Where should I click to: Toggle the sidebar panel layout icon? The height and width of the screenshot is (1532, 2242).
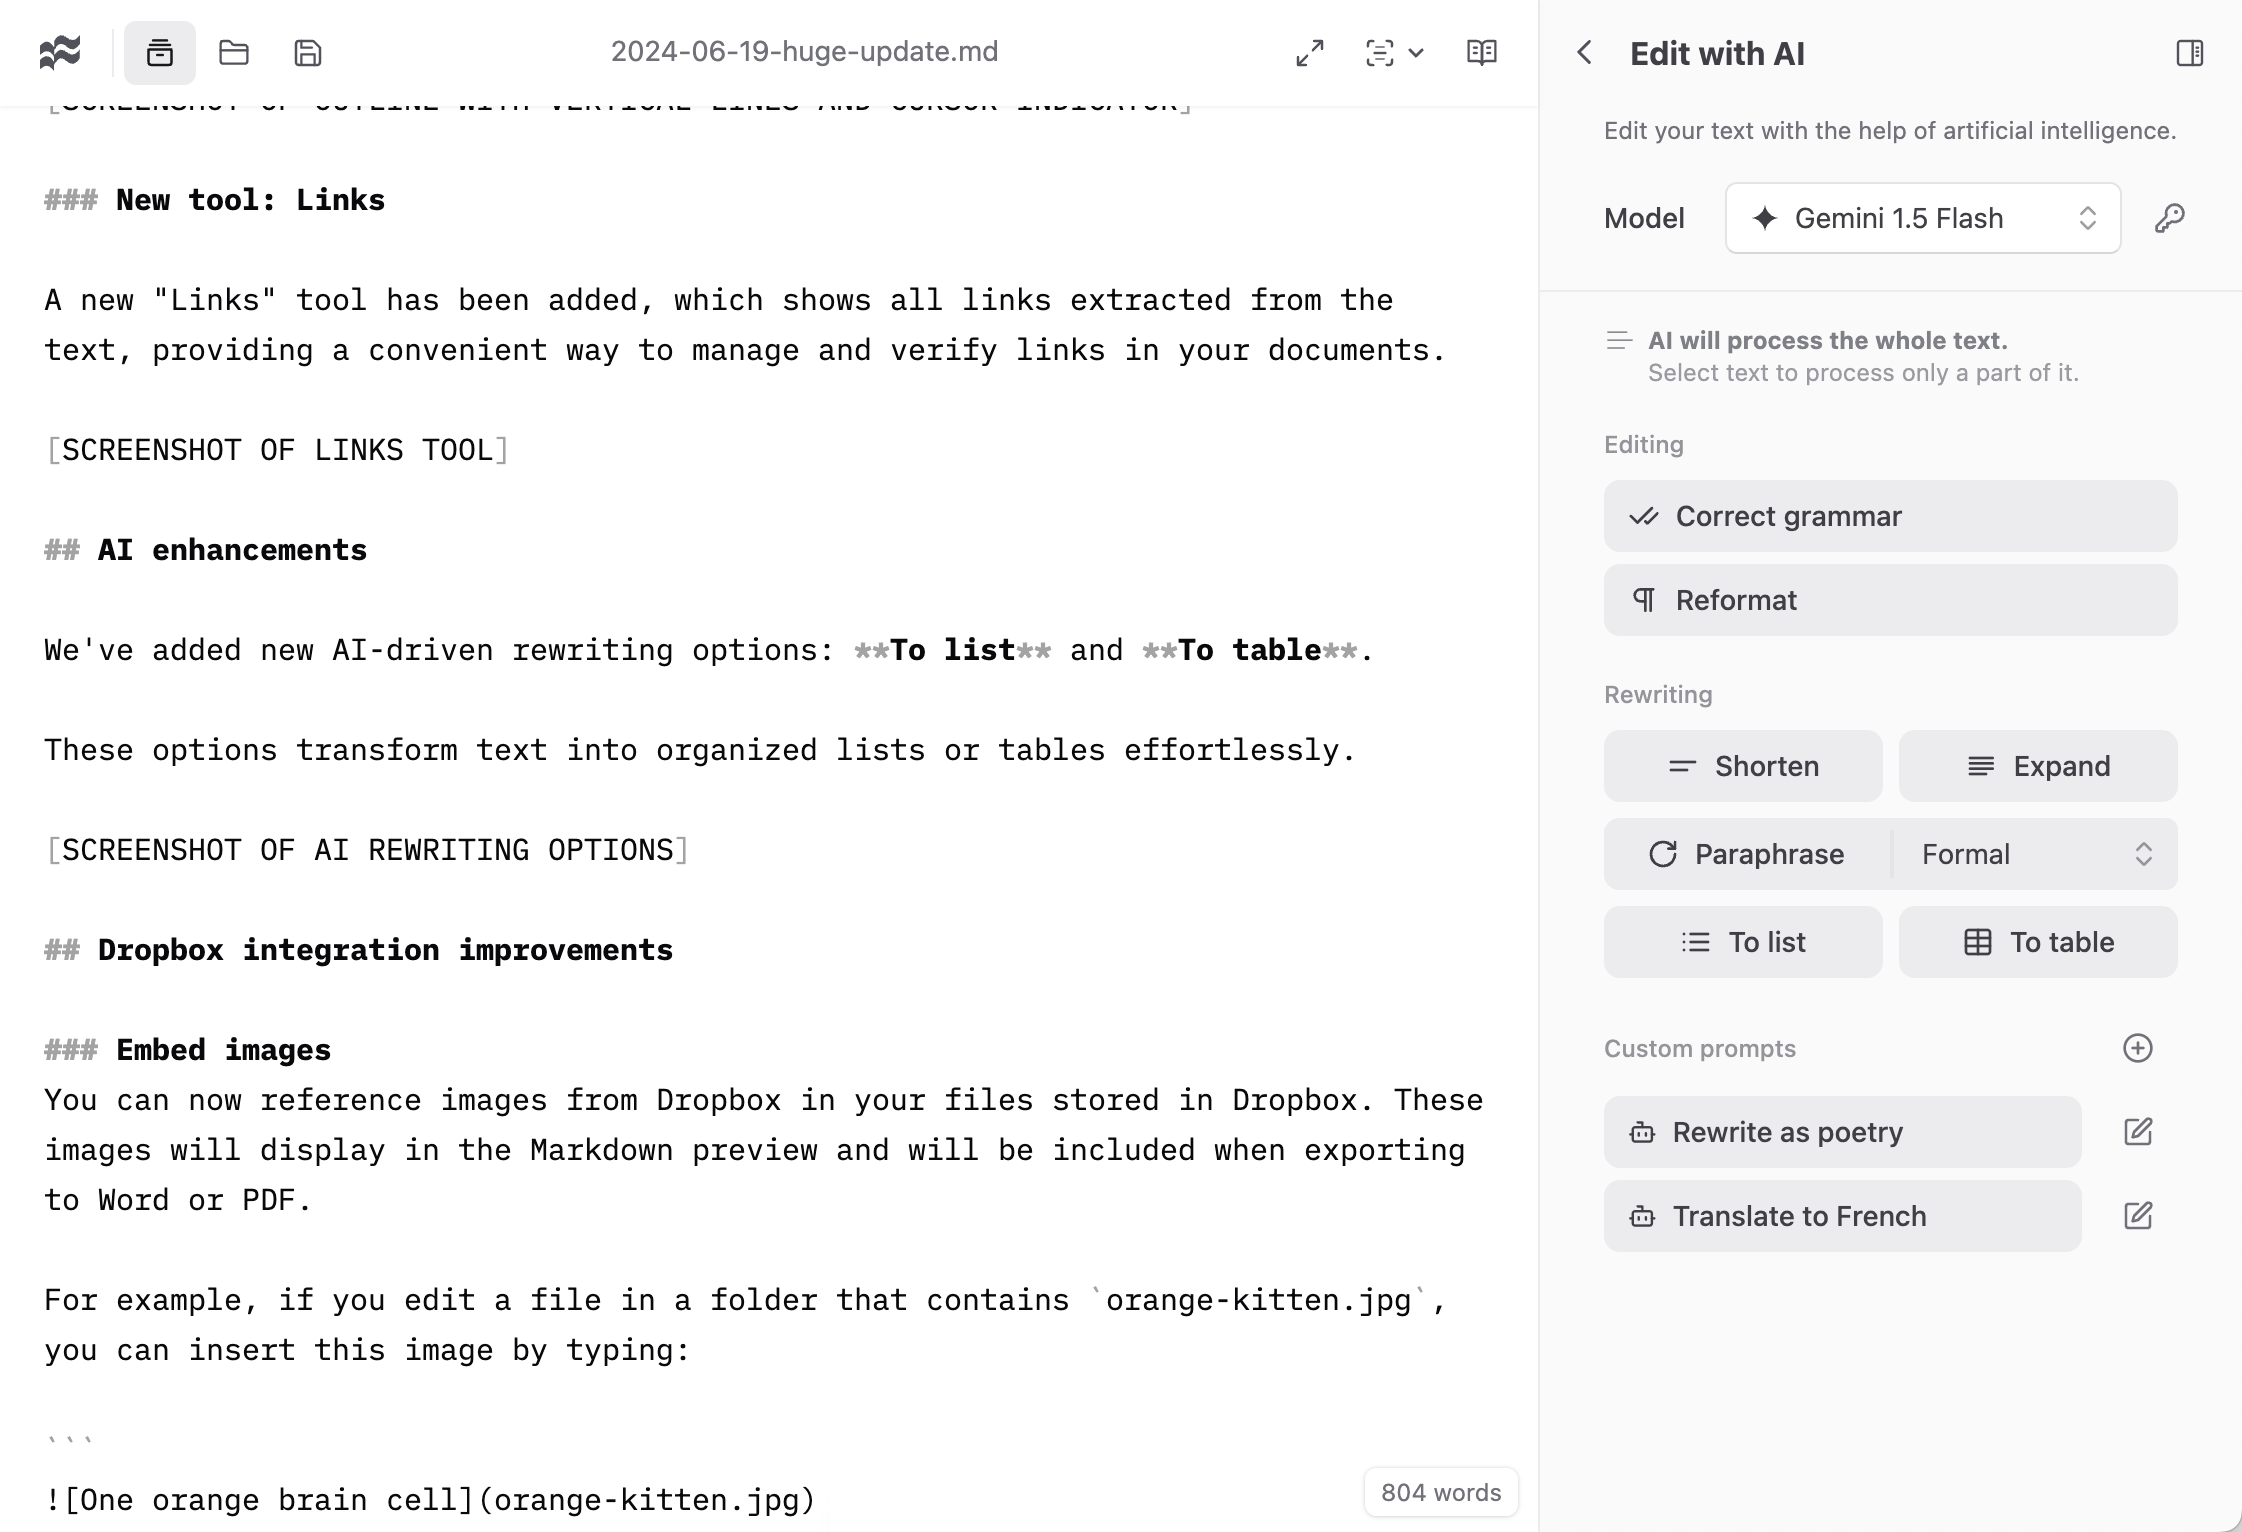tap(2189, 53)
